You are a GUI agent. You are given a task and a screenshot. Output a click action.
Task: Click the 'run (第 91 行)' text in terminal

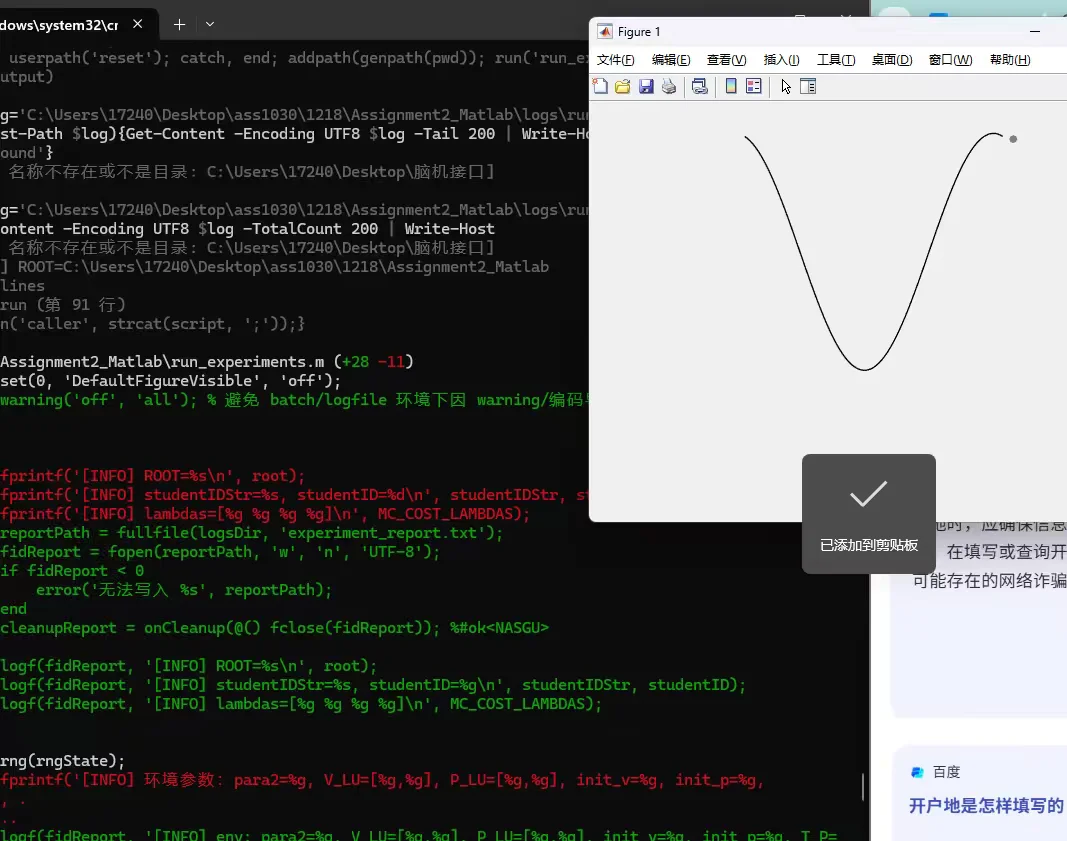[63, 304]
